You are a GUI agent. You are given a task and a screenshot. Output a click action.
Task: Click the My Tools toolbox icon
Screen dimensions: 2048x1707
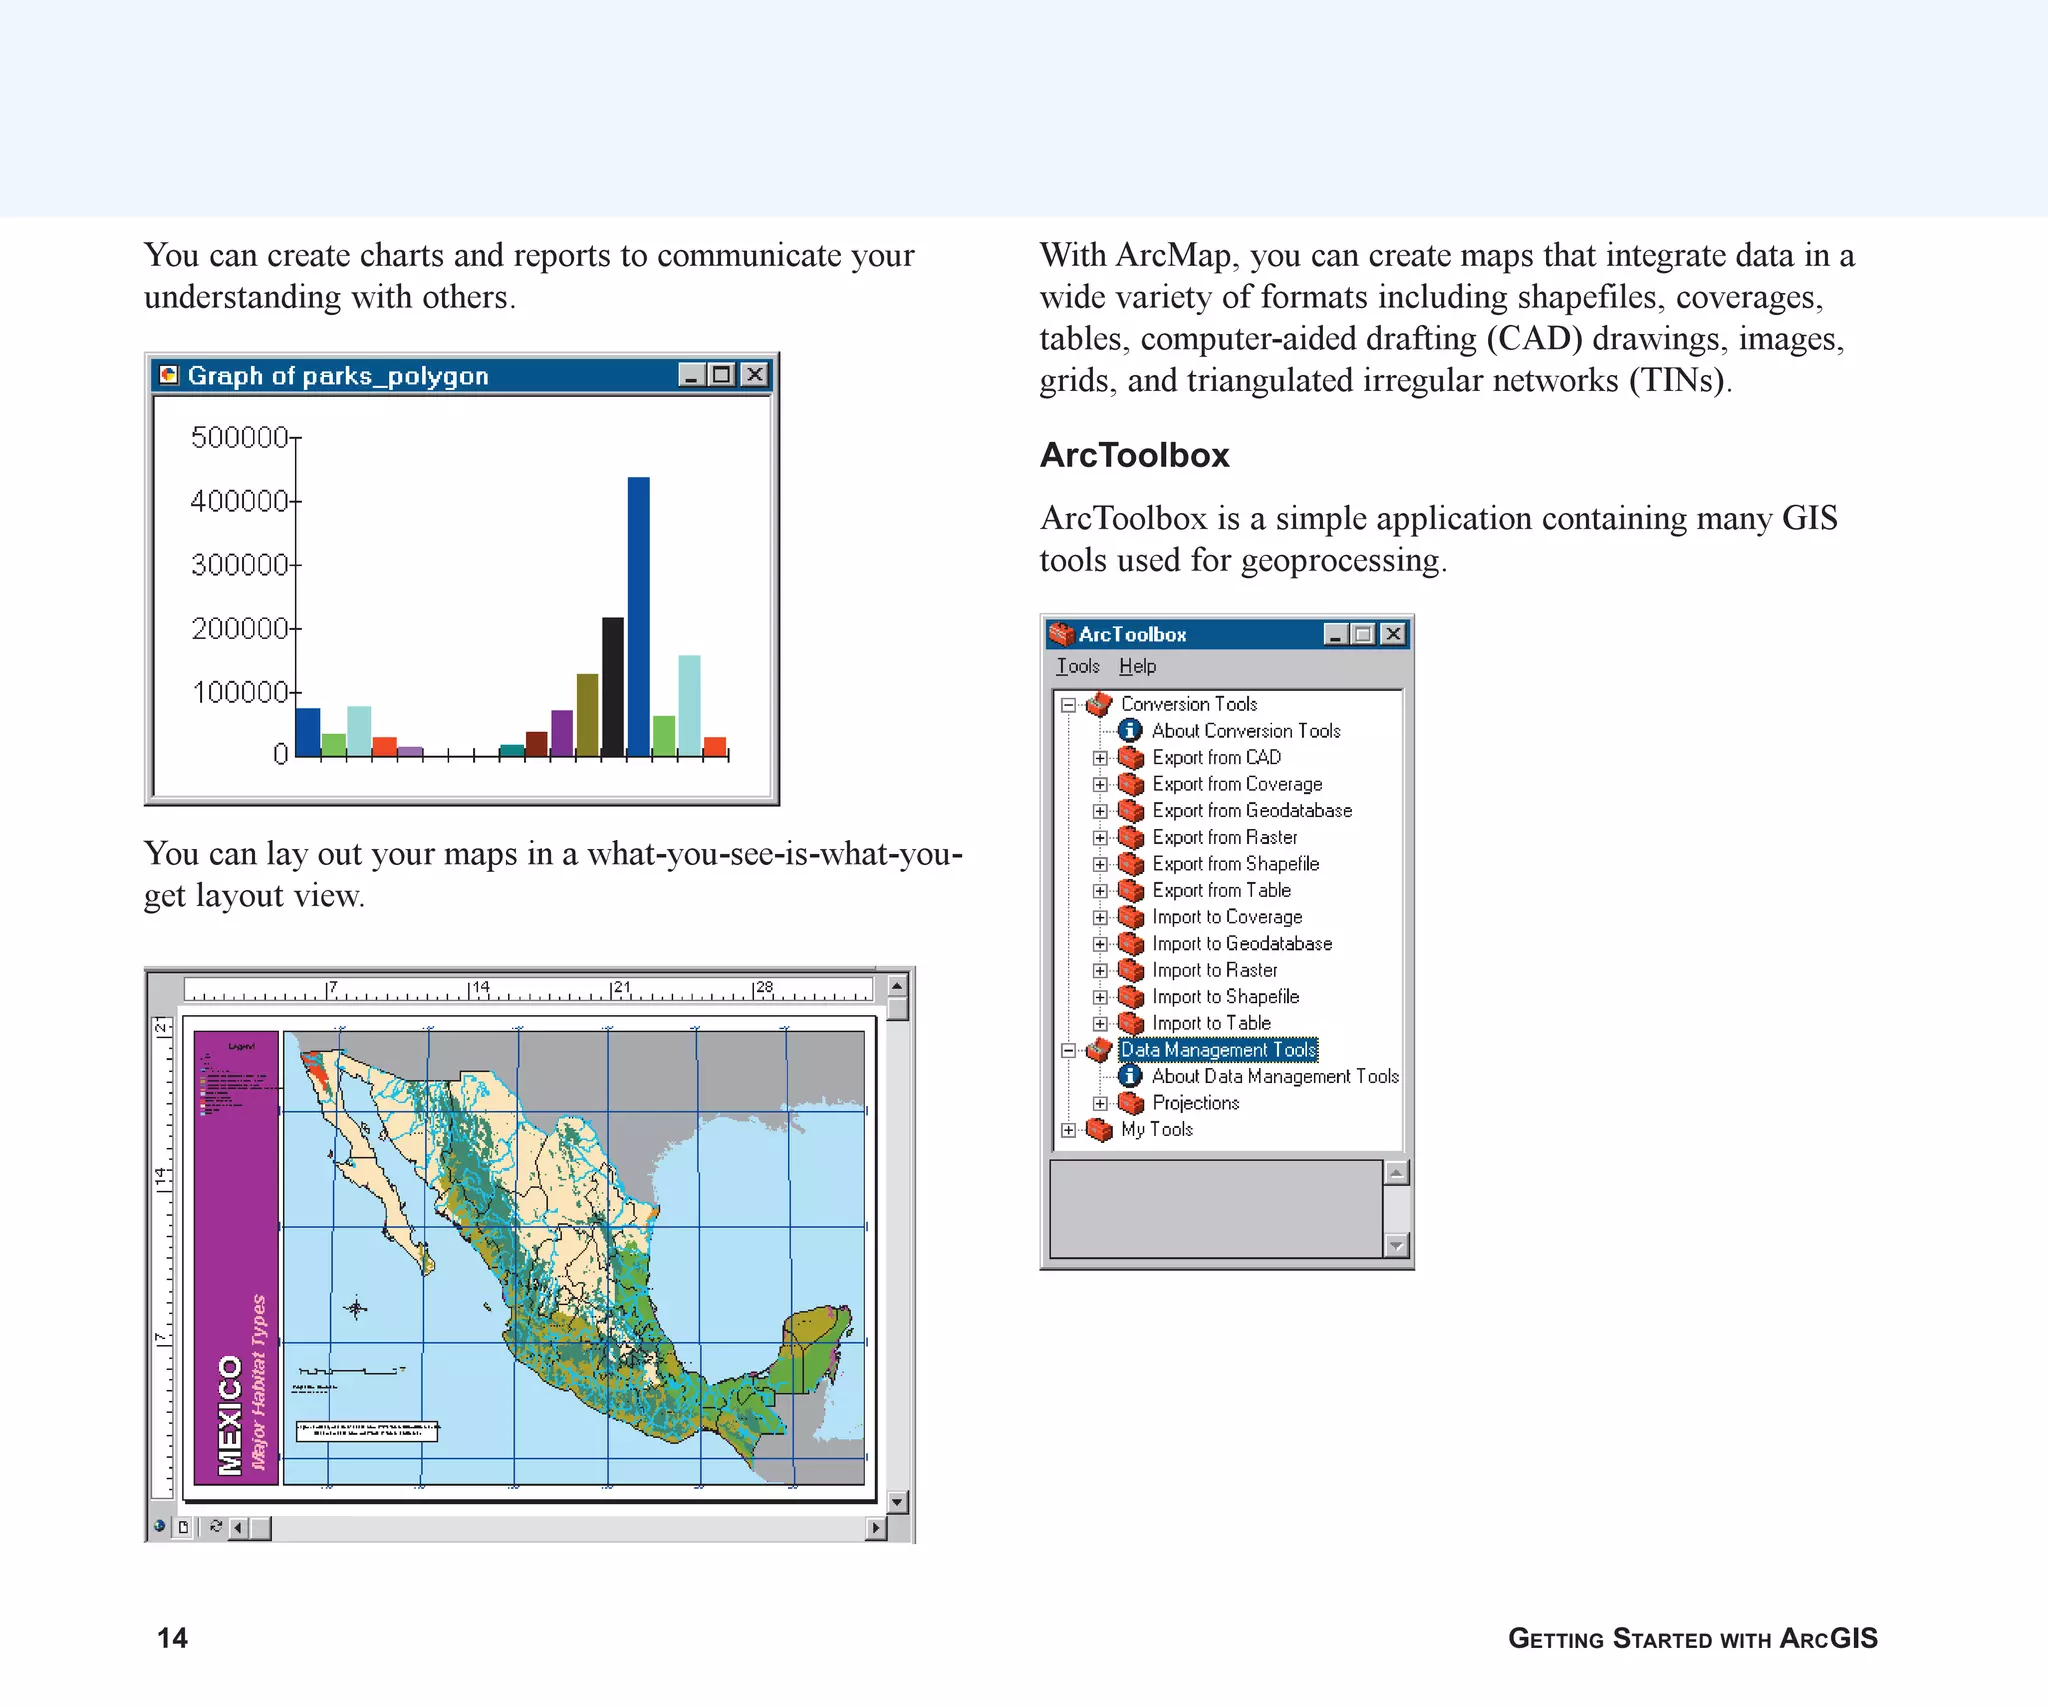pos(1099,1130)
